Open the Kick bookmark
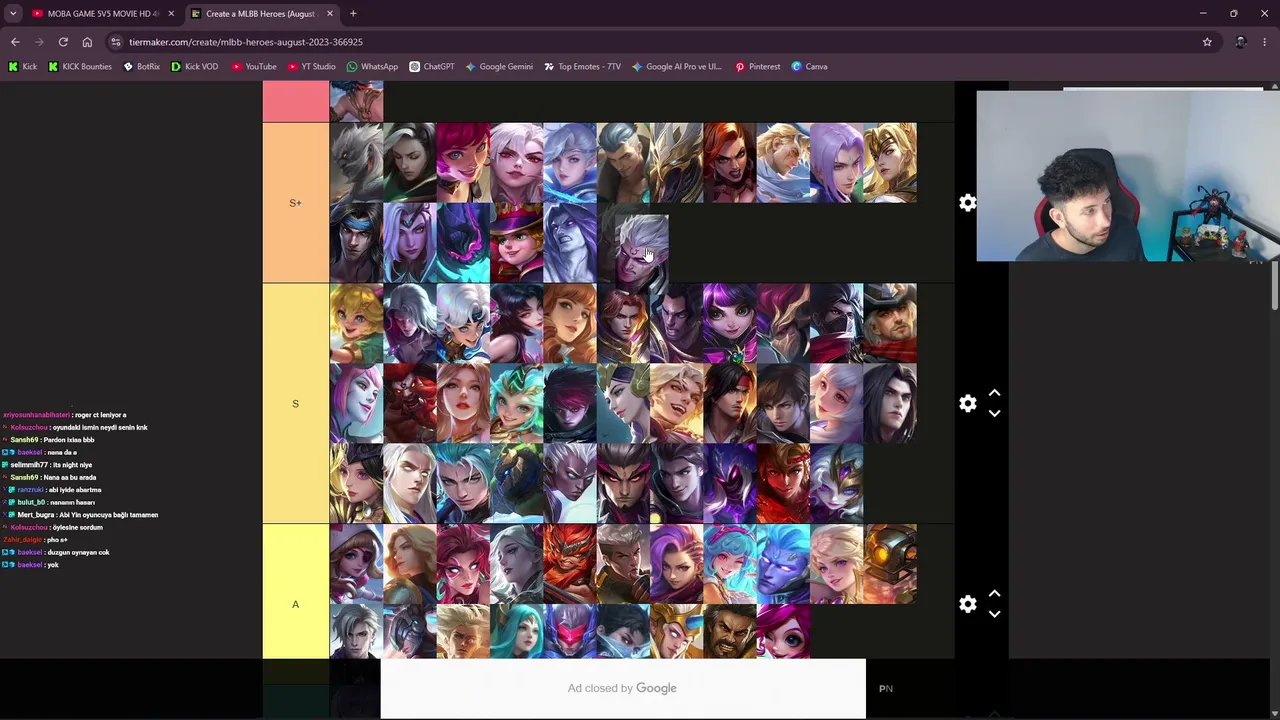Screen dimensions: 1280x720 (23, 66)
